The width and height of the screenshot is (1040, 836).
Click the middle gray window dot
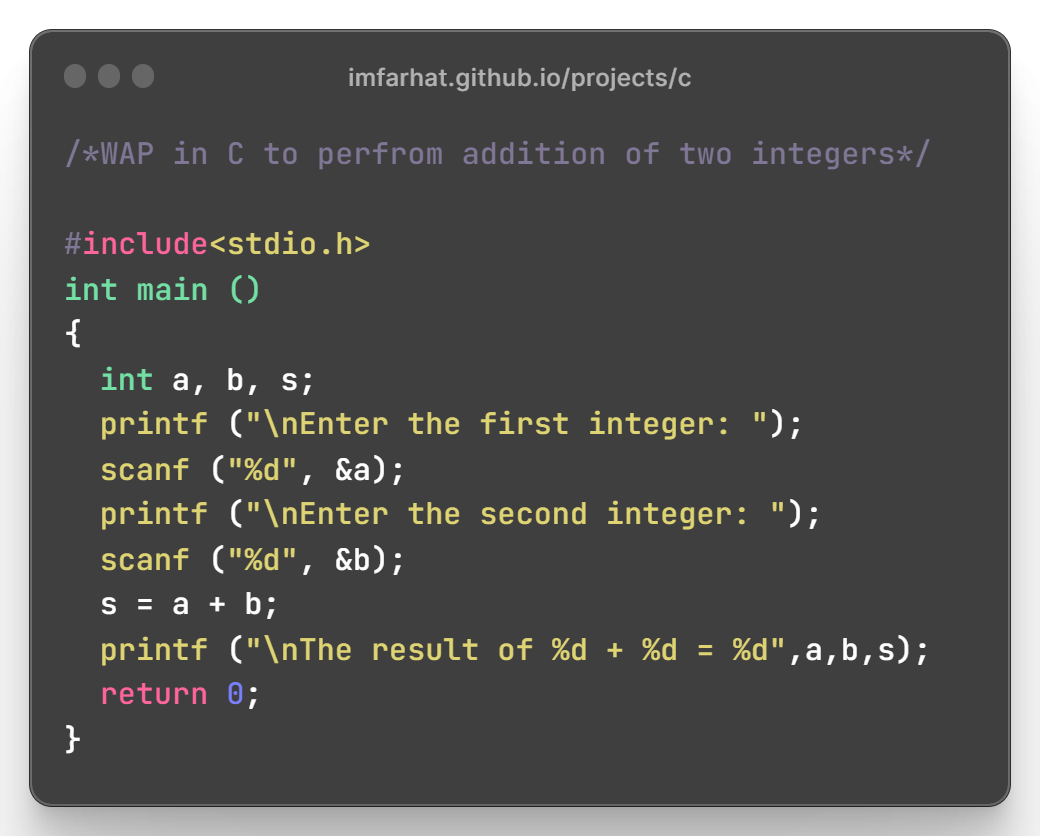click(x=109, y=76)
